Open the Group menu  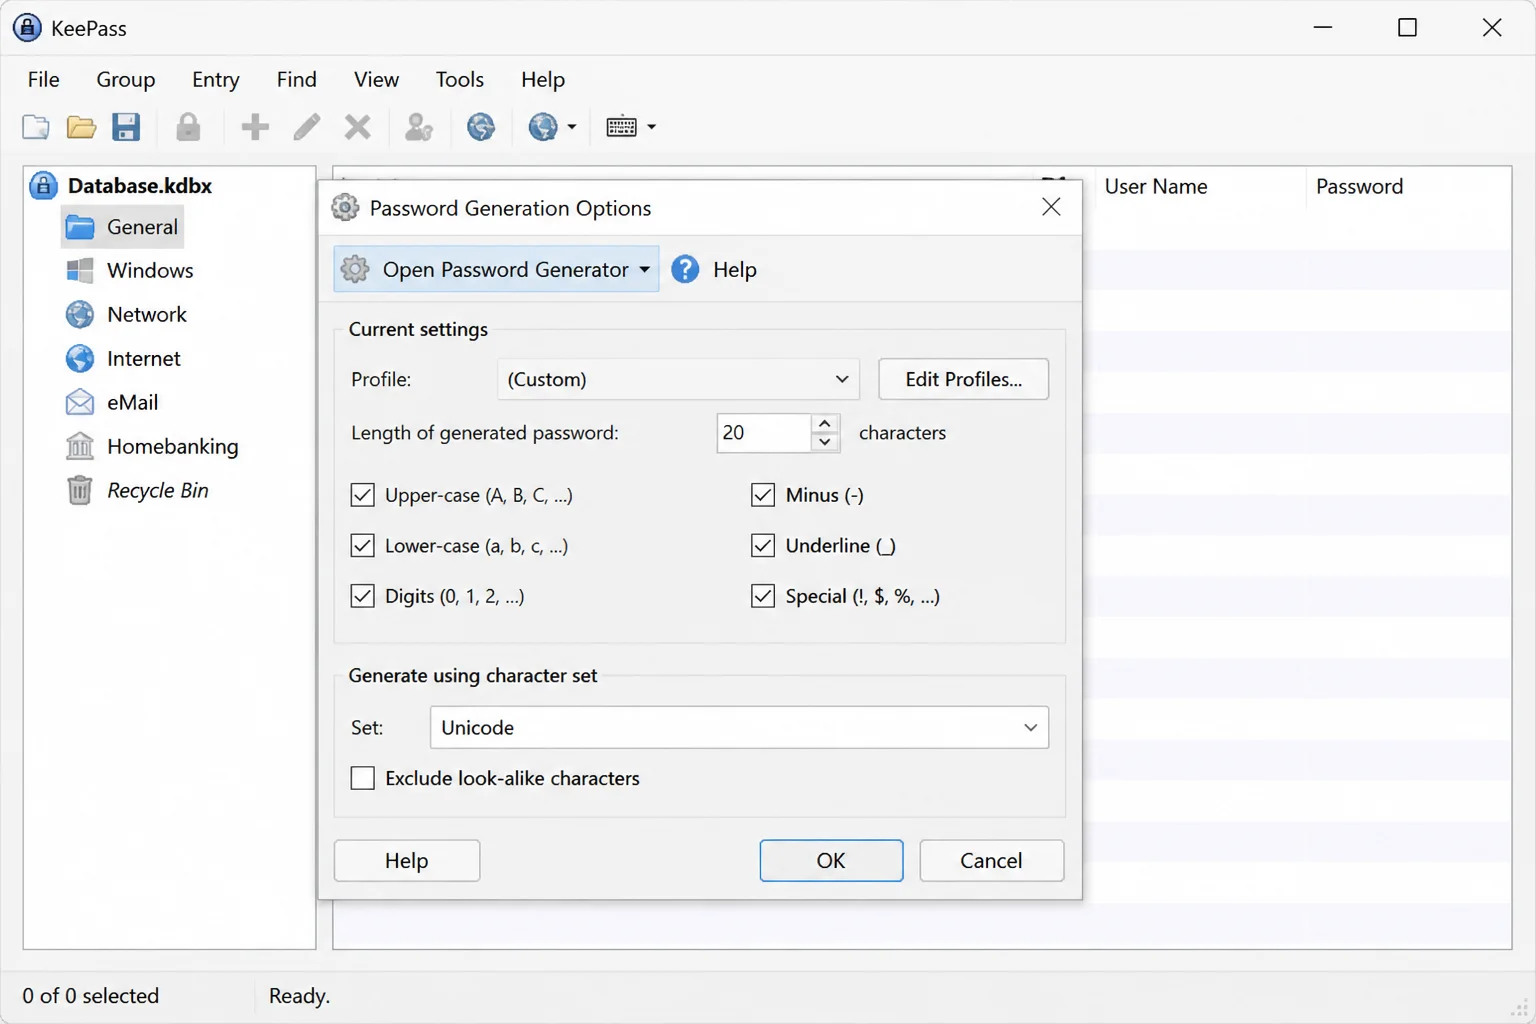[x=126, y=79]
